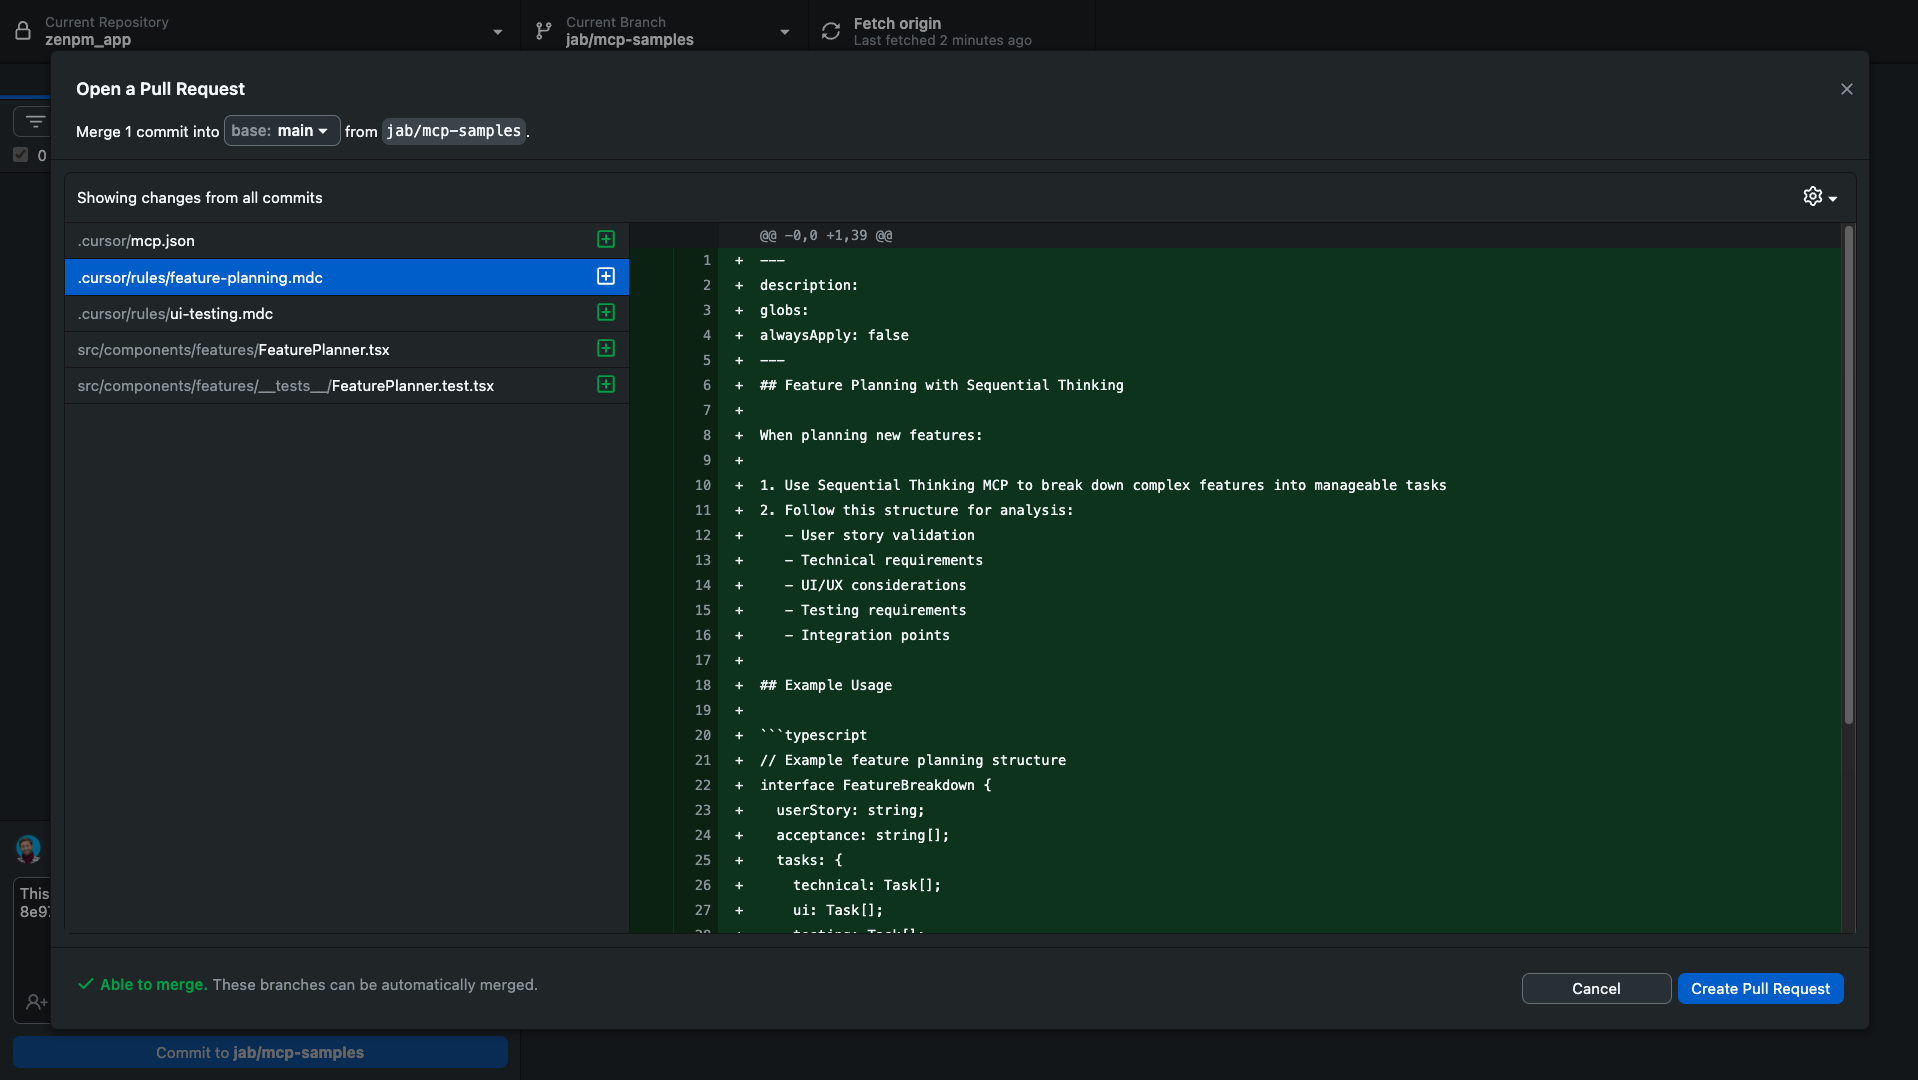
Task: Click diff line number 21
Action: pyautogui.click(x=703, y=760)
